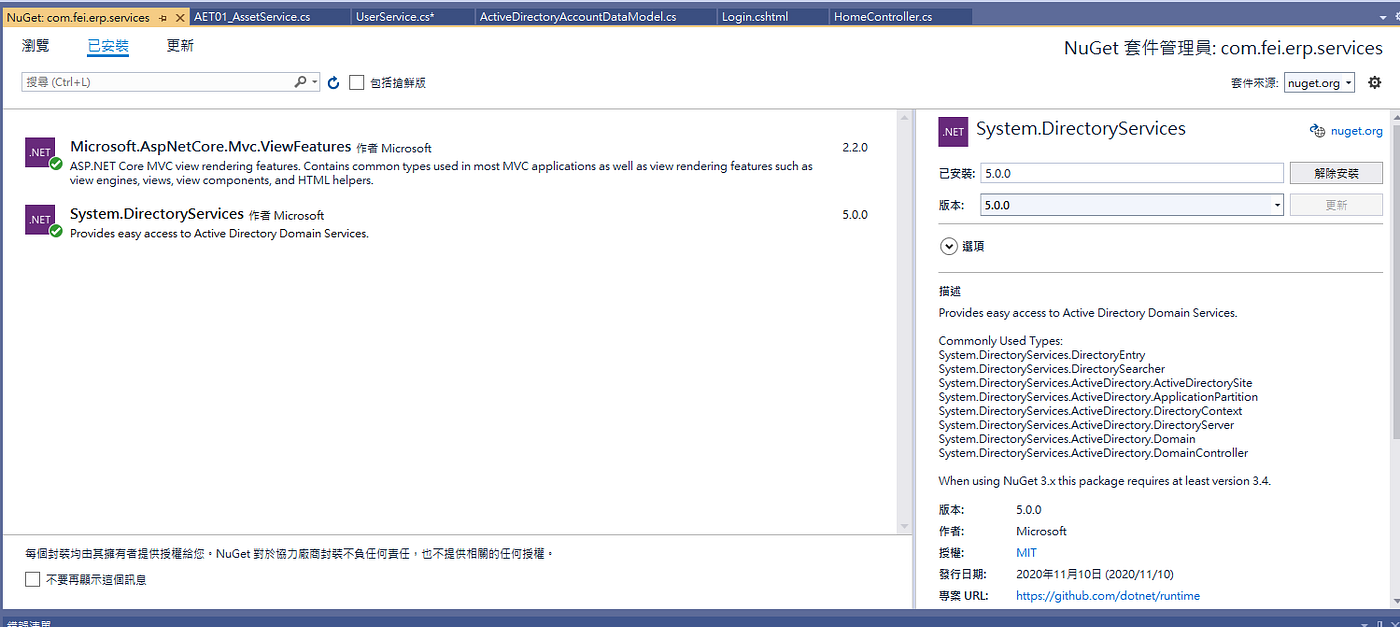Click the 解除安裝 uninstall button
The width and height of the screenshot is (1400, 627).
click(1336, 172)
